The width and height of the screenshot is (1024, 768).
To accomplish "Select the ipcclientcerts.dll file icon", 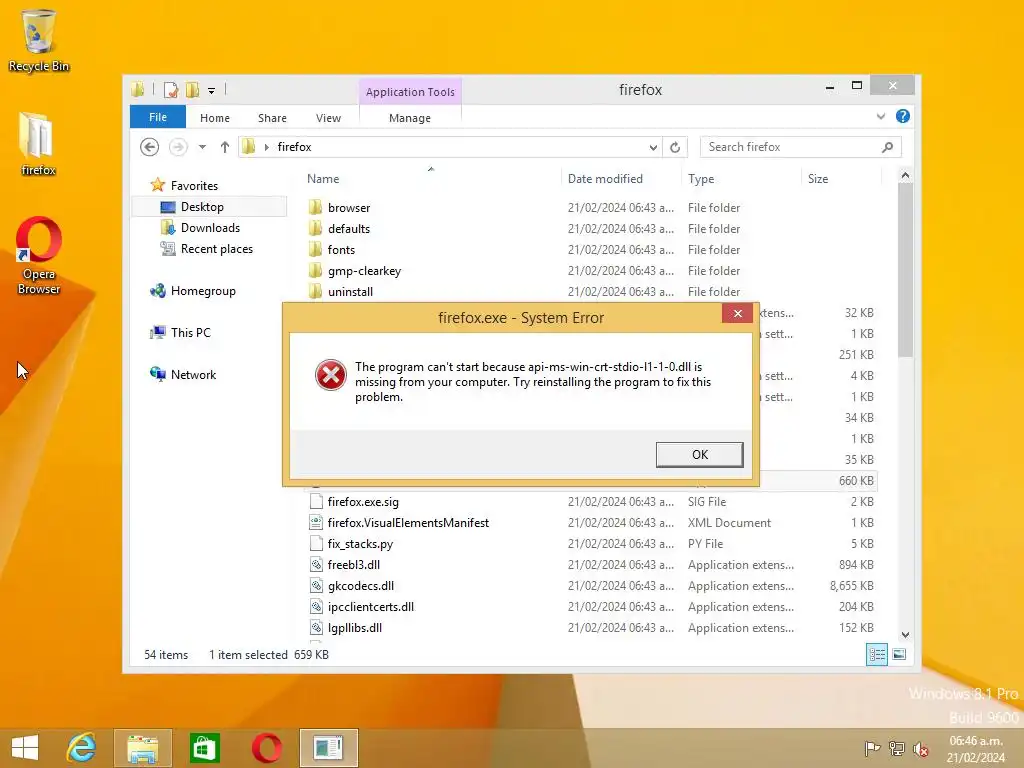I will point(316,607).
